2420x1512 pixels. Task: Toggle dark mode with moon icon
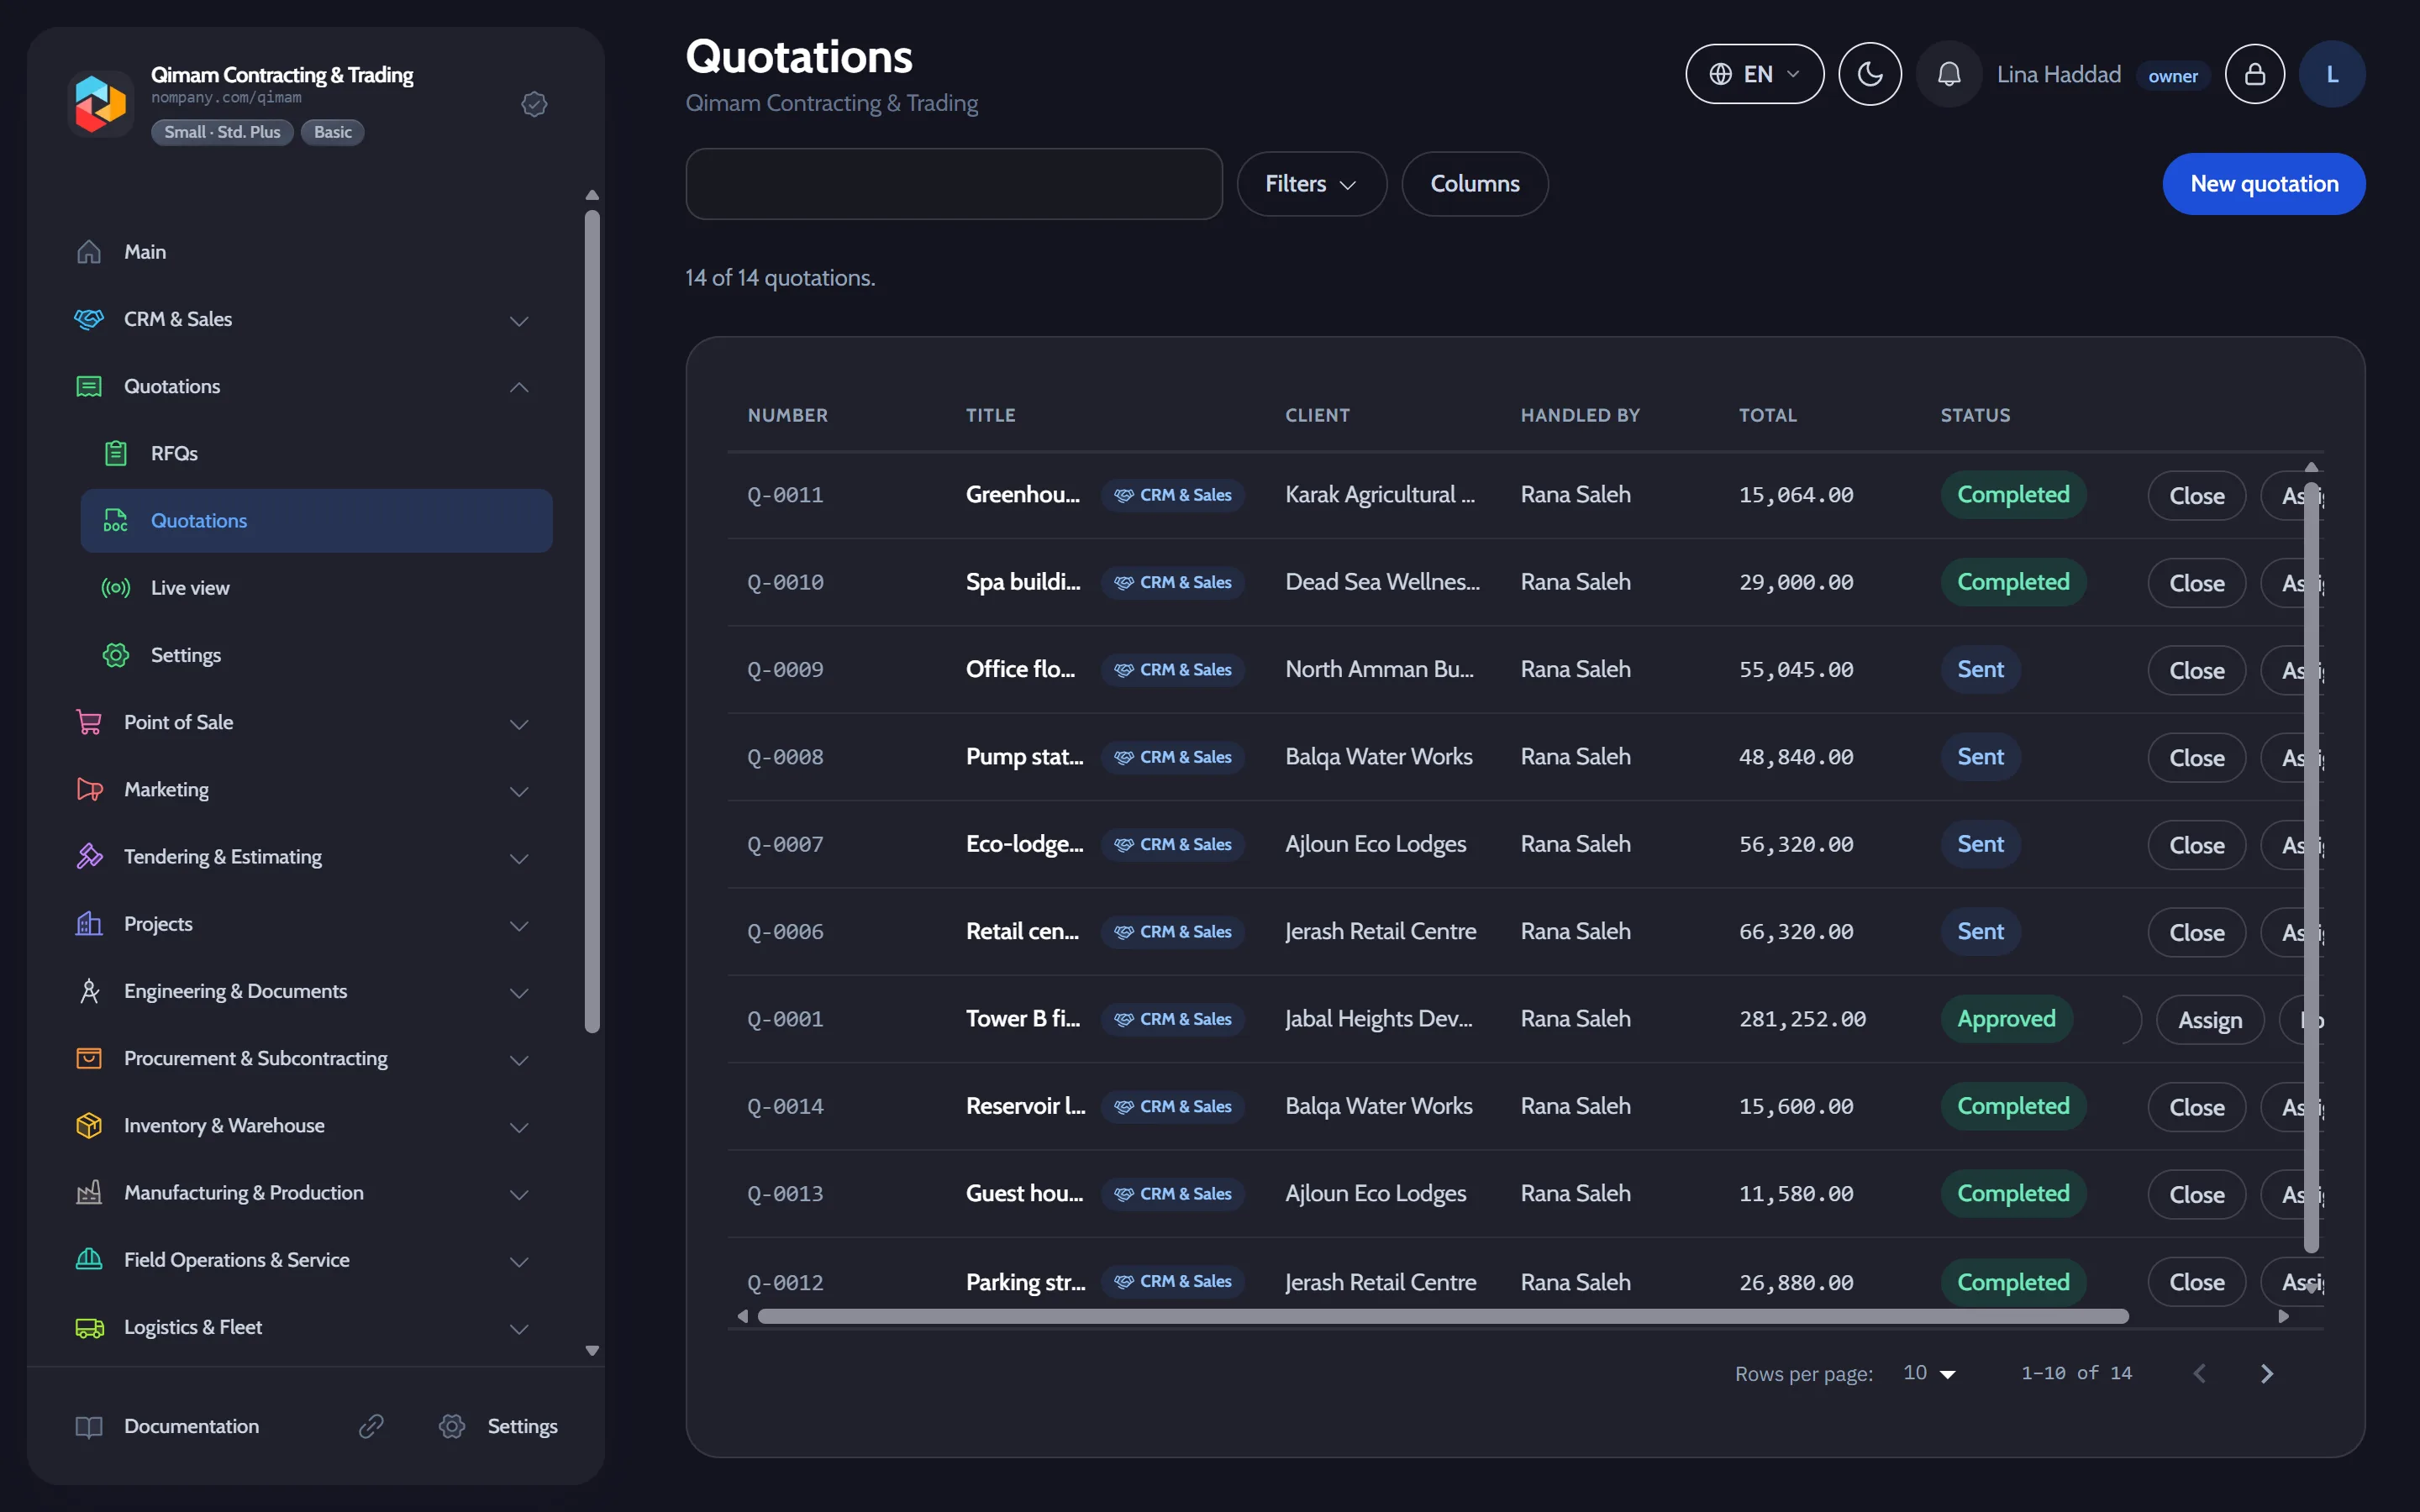click(x=1869, y=74)
